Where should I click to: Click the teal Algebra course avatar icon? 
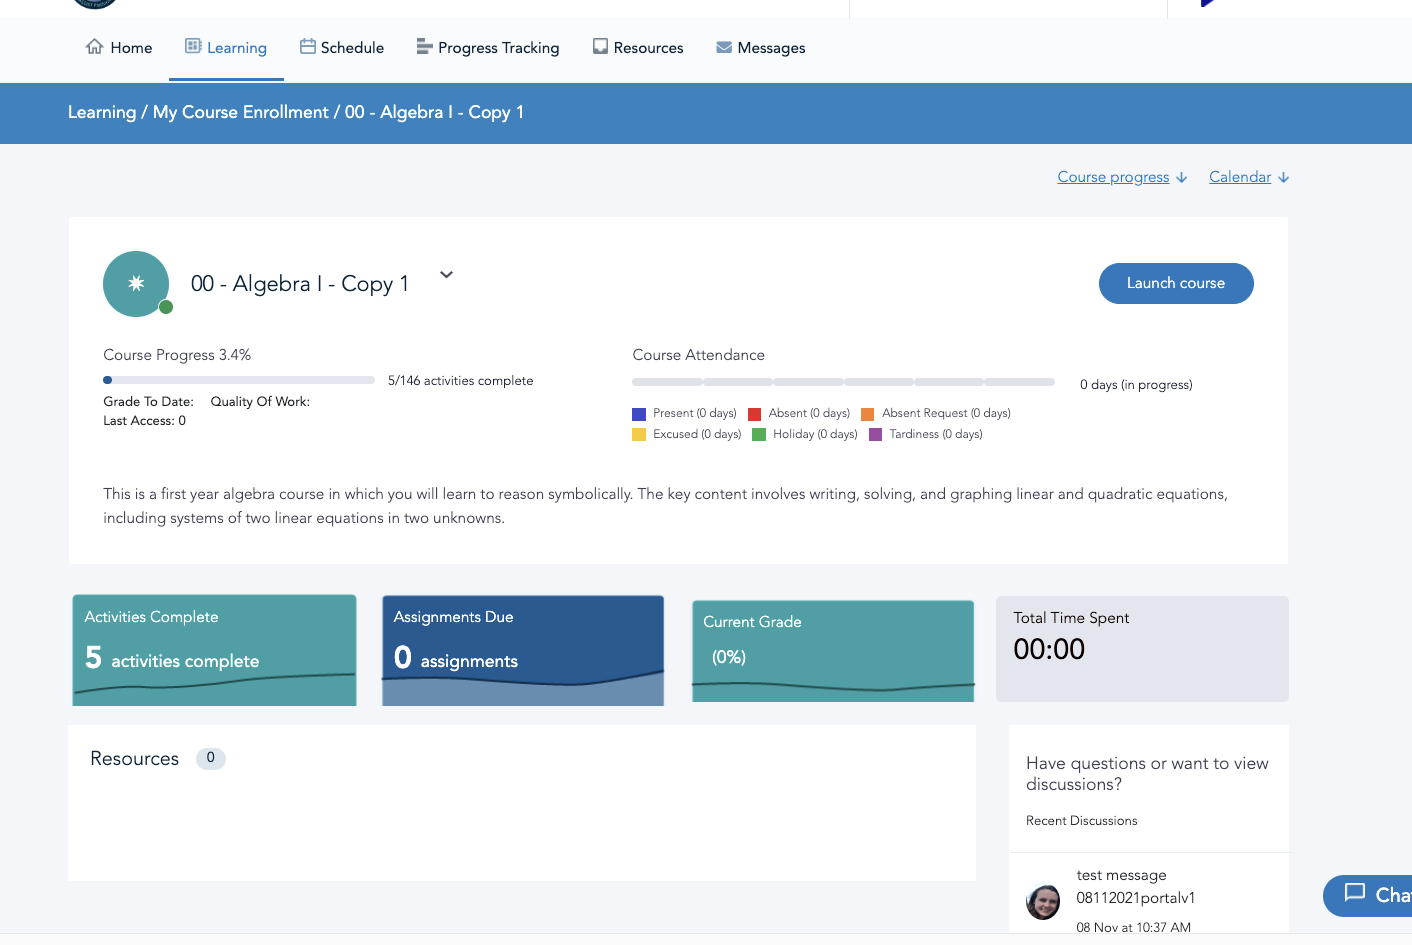pos(136,284)
